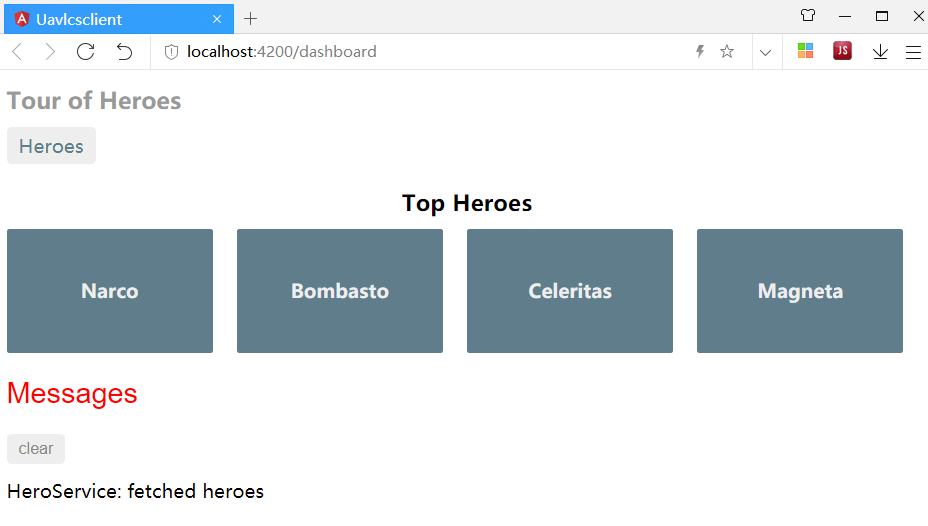Screen dimensions: 928x526
Task: Open the colorful four-square apps icon
Action: [805, 51]
